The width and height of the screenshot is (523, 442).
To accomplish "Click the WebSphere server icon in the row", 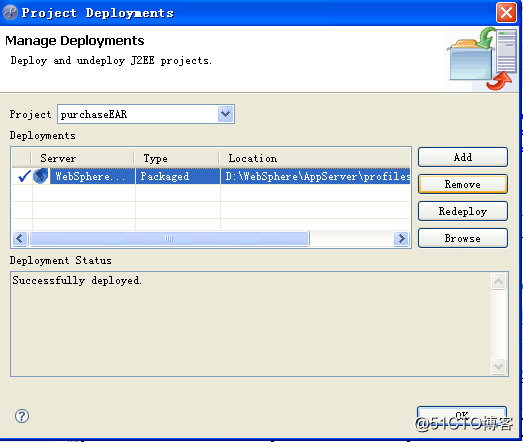I will (x=41, y=176).
